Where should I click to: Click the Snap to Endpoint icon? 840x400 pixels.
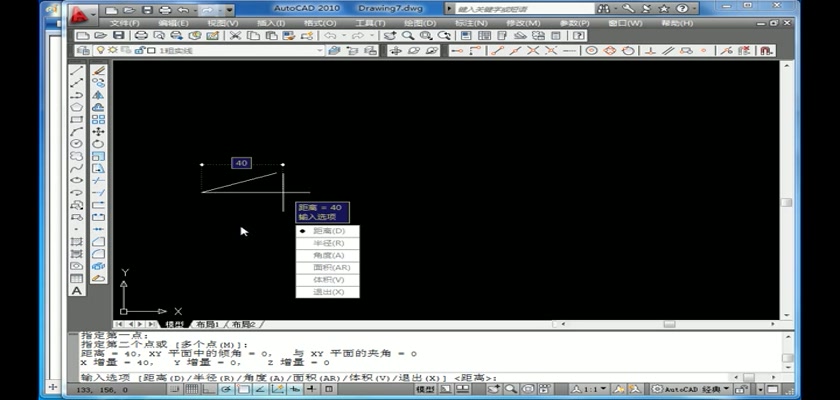coord(498,51)
